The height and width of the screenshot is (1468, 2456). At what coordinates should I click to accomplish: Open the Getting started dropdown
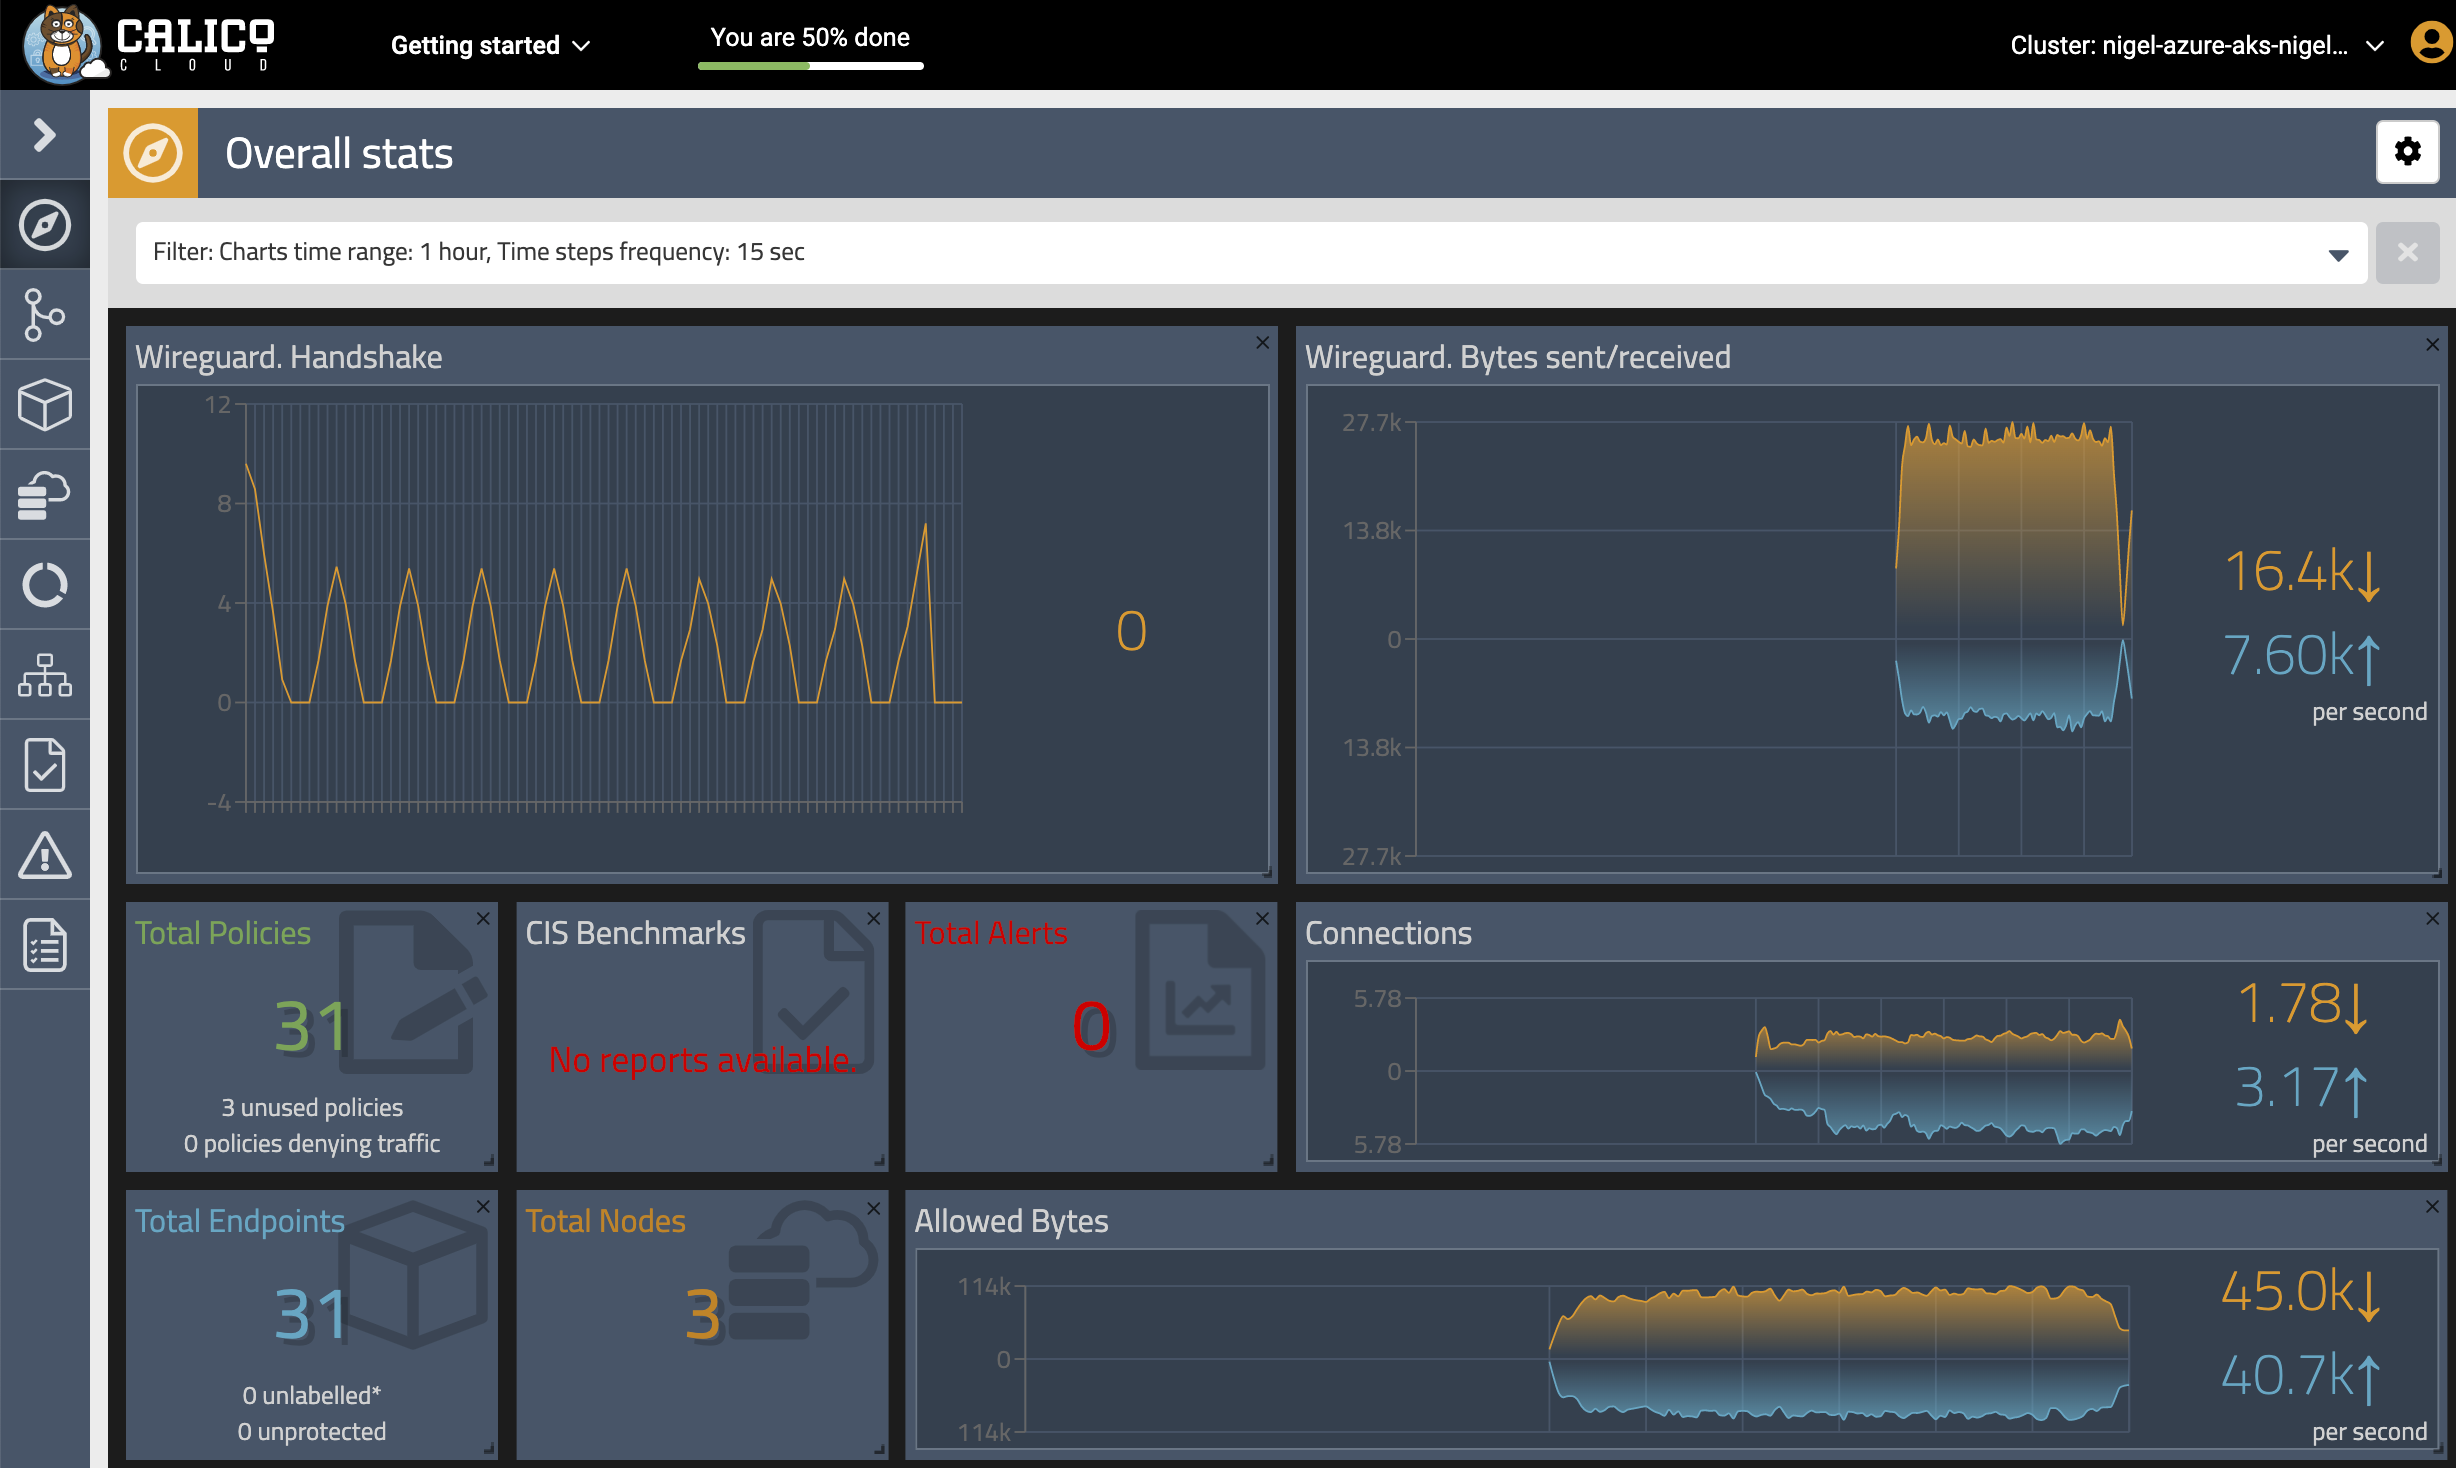pyautogui.click(x=490, y=45)
